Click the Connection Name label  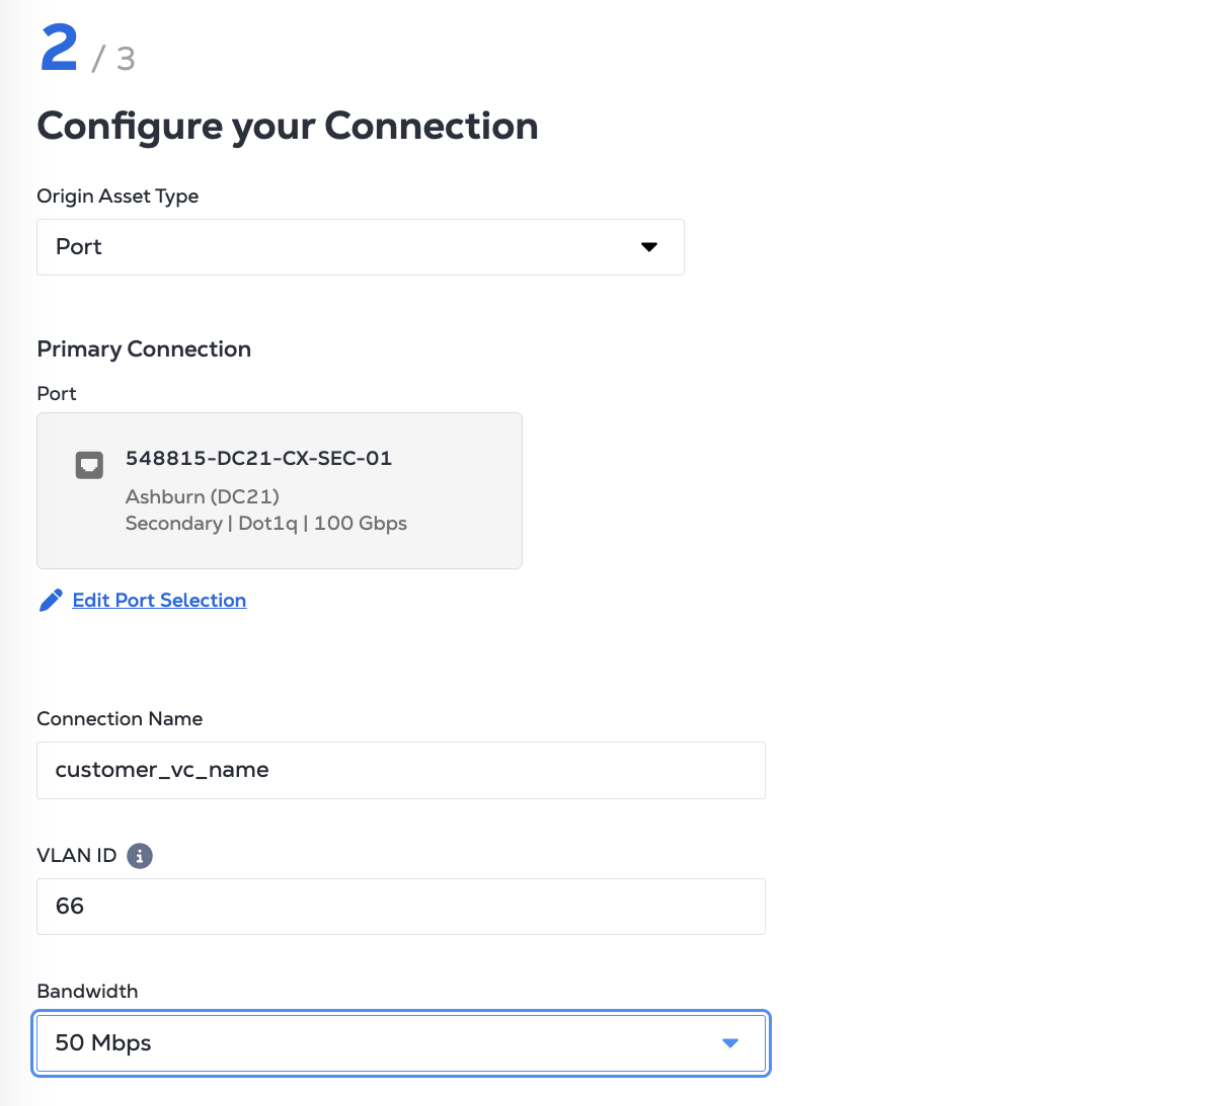coord(120,719)
